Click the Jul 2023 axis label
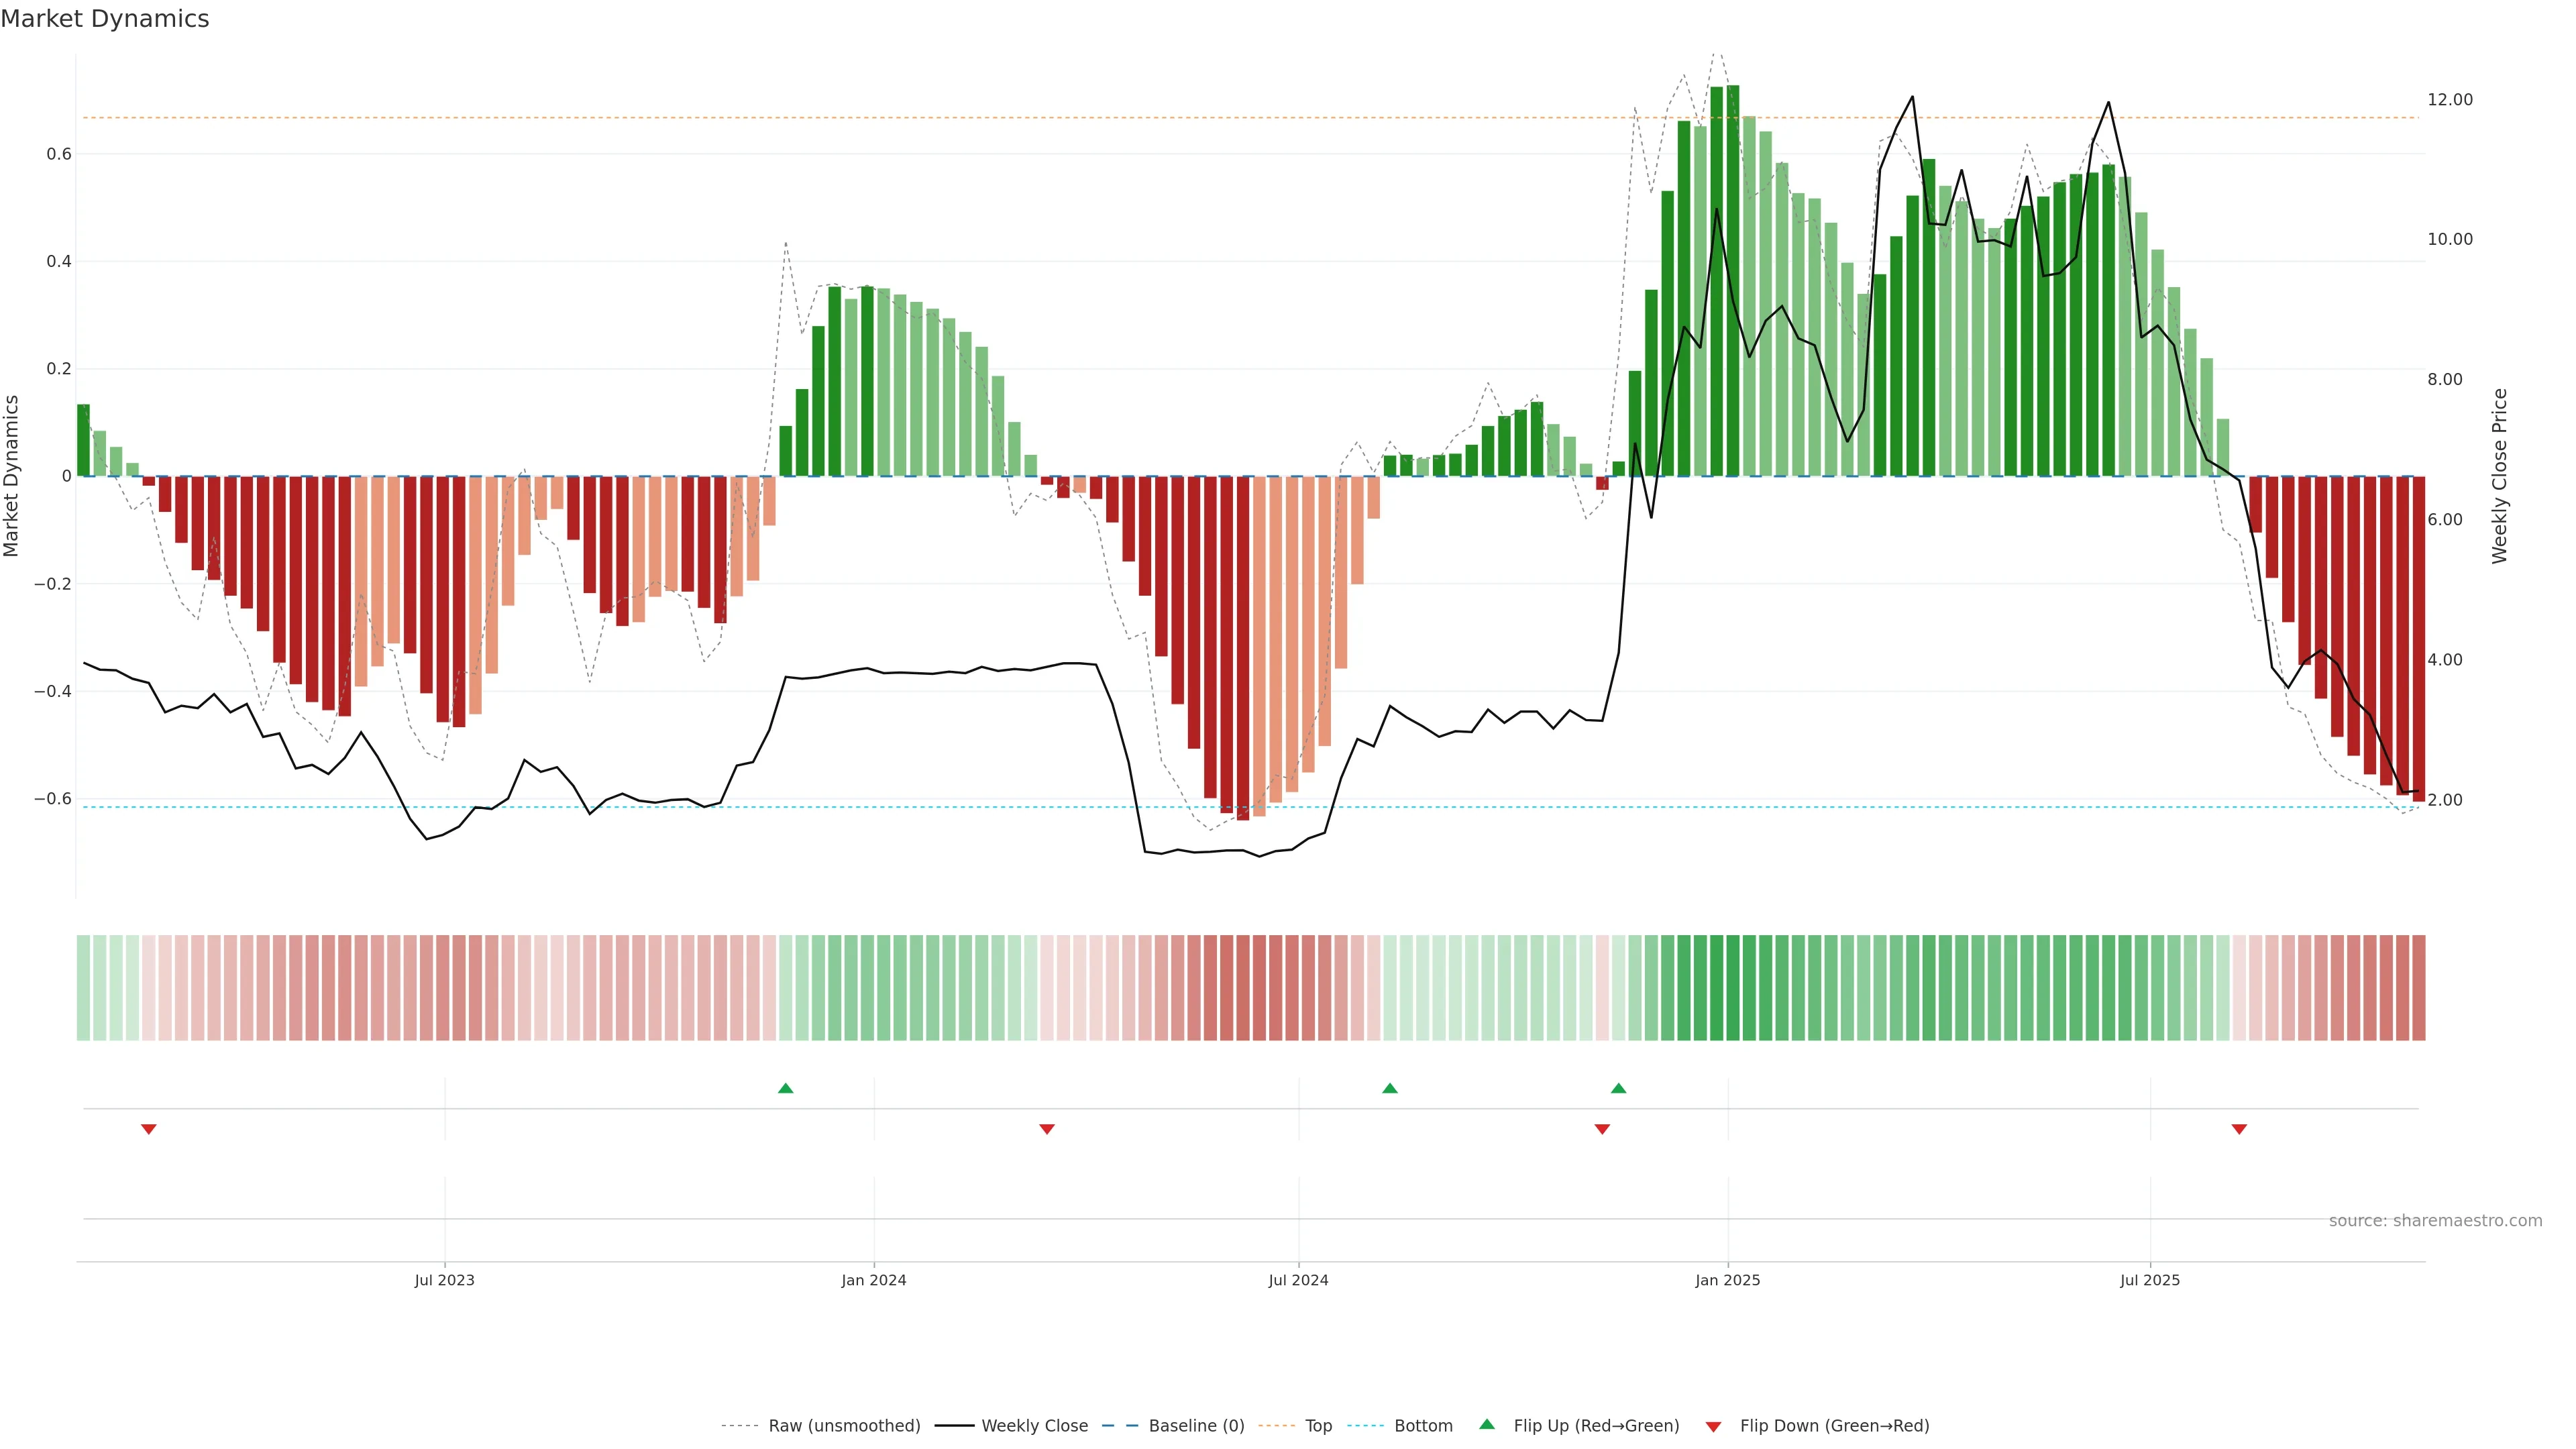This screenshot has height=1449, width=2576. [445, 1280]
